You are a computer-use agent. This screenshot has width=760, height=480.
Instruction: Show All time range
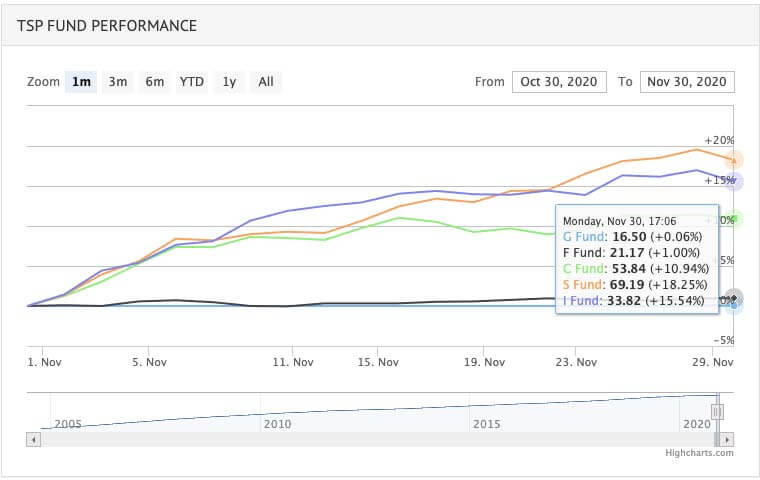coord(266,82)
